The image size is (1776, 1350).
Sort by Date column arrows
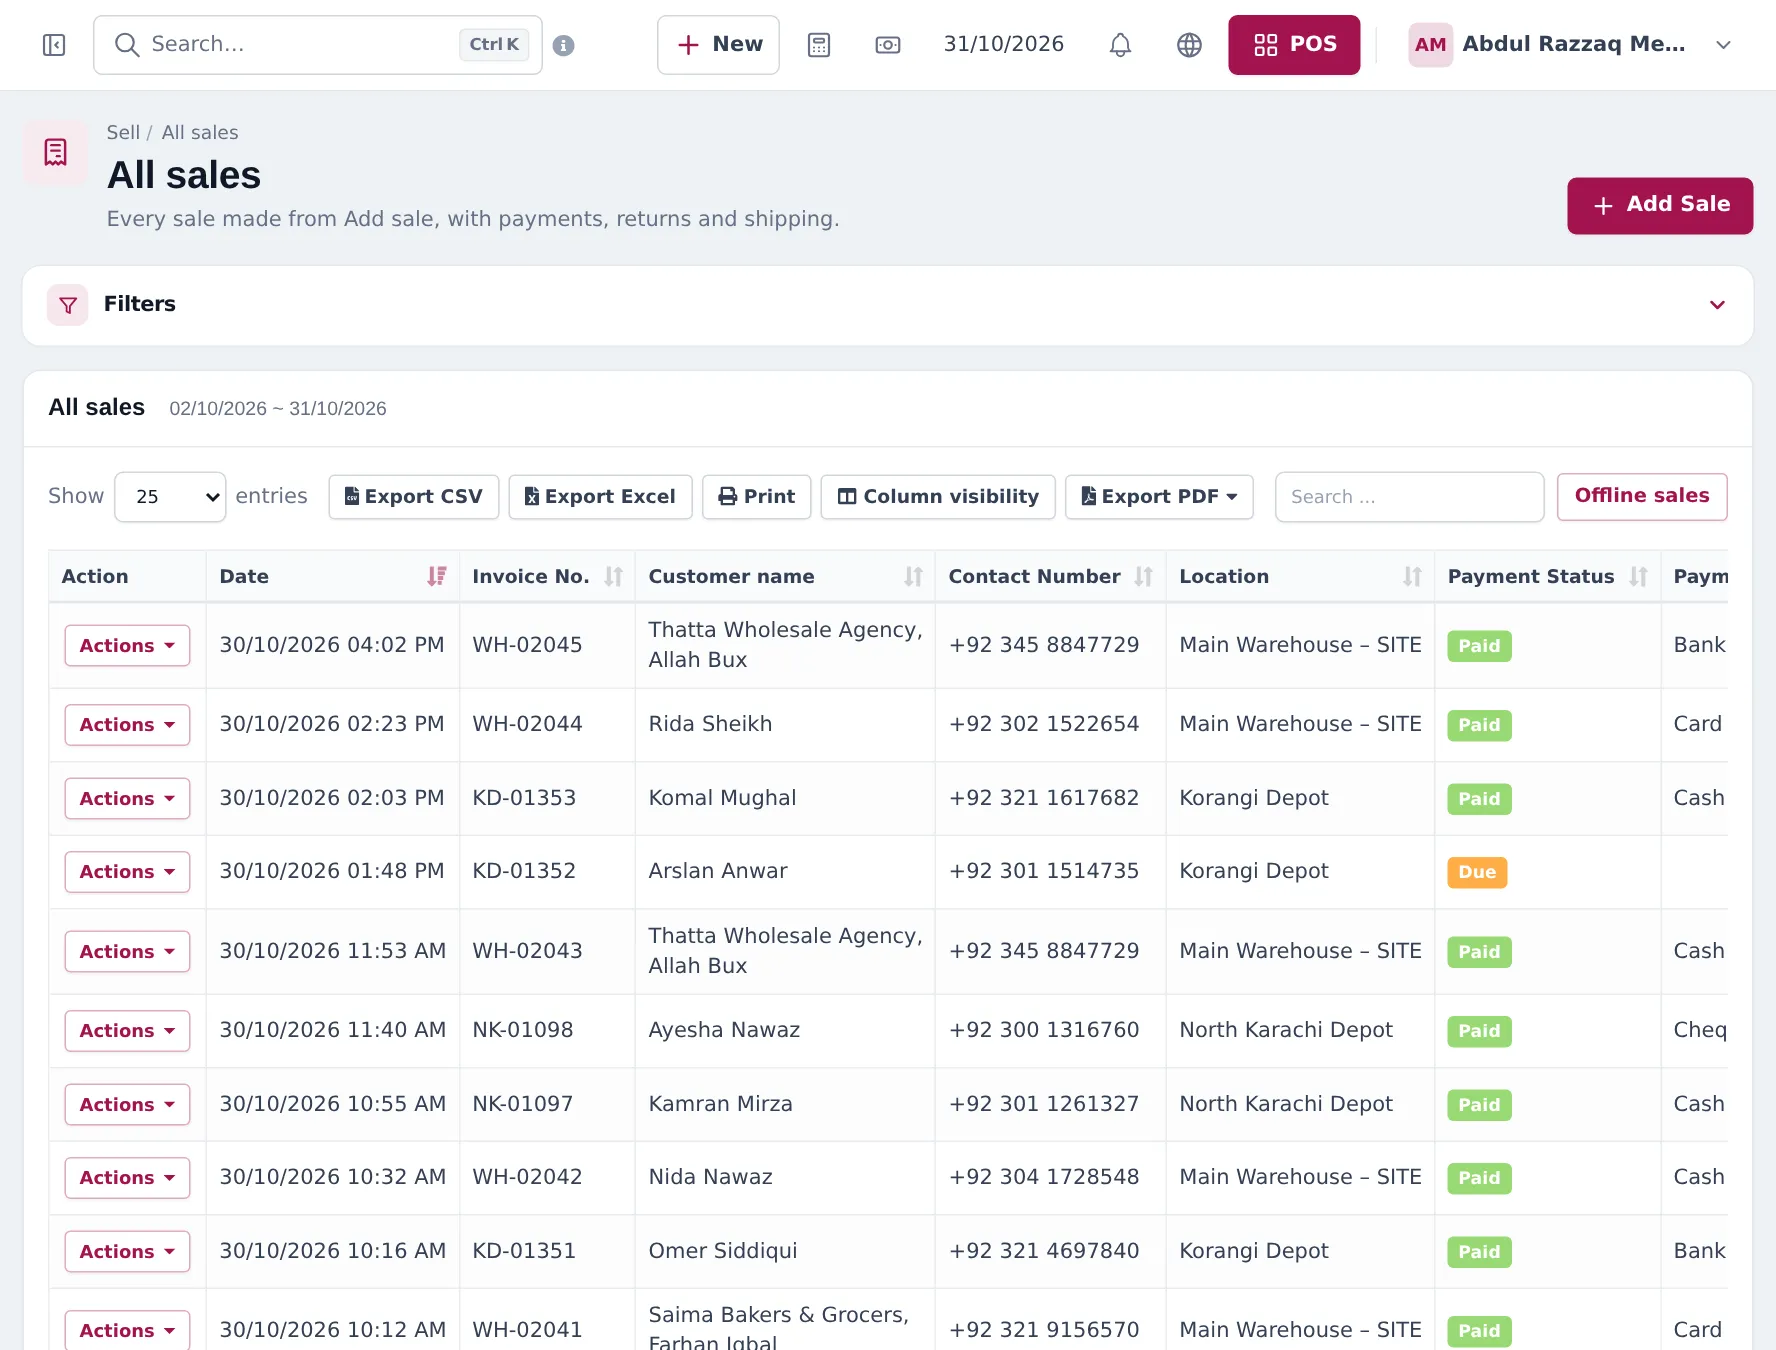tap(437, 576)
